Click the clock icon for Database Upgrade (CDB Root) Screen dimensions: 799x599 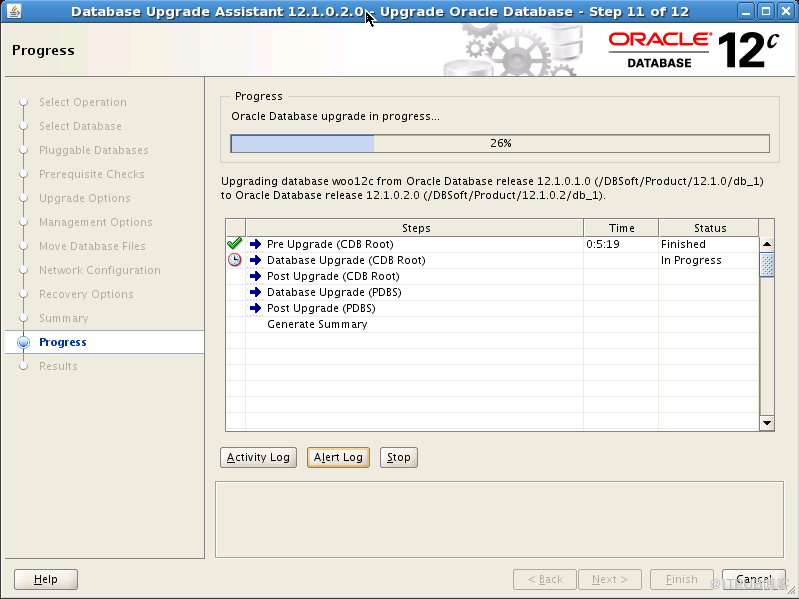tap(234, 260)
